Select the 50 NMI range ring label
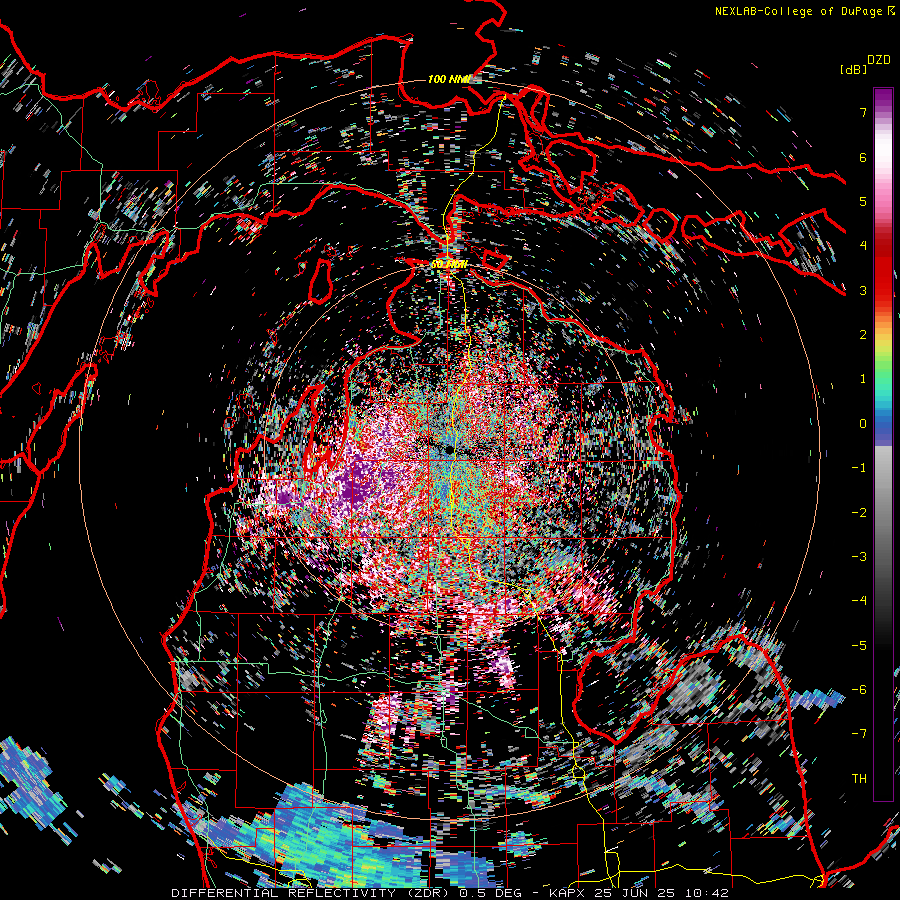Viewport: 900px width, 900px height. pyautogui.click(x=449, y=265)
